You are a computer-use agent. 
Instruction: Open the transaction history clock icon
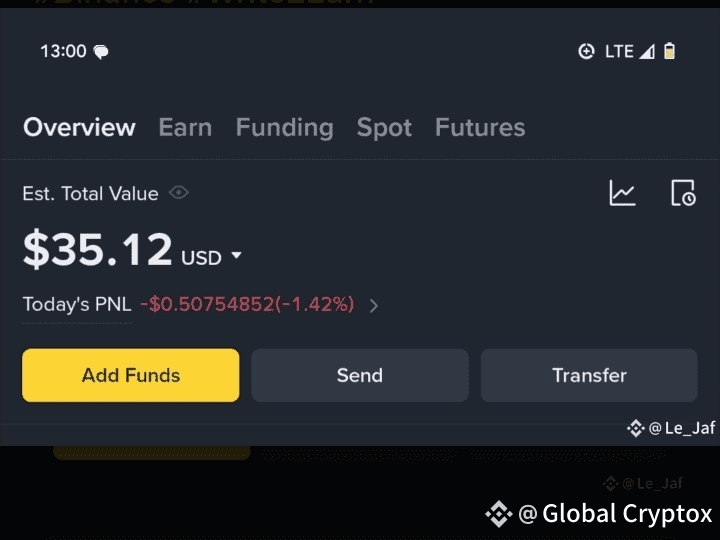click(683, 193)
